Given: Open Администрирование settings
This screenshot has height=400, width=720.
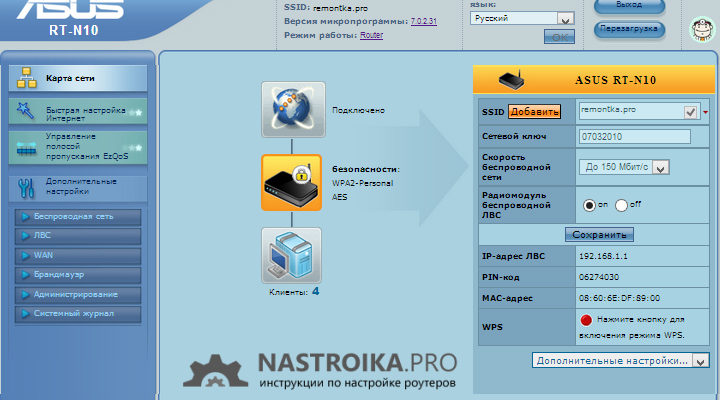Looking at the screenshot, I should click(x=78, y=294).
